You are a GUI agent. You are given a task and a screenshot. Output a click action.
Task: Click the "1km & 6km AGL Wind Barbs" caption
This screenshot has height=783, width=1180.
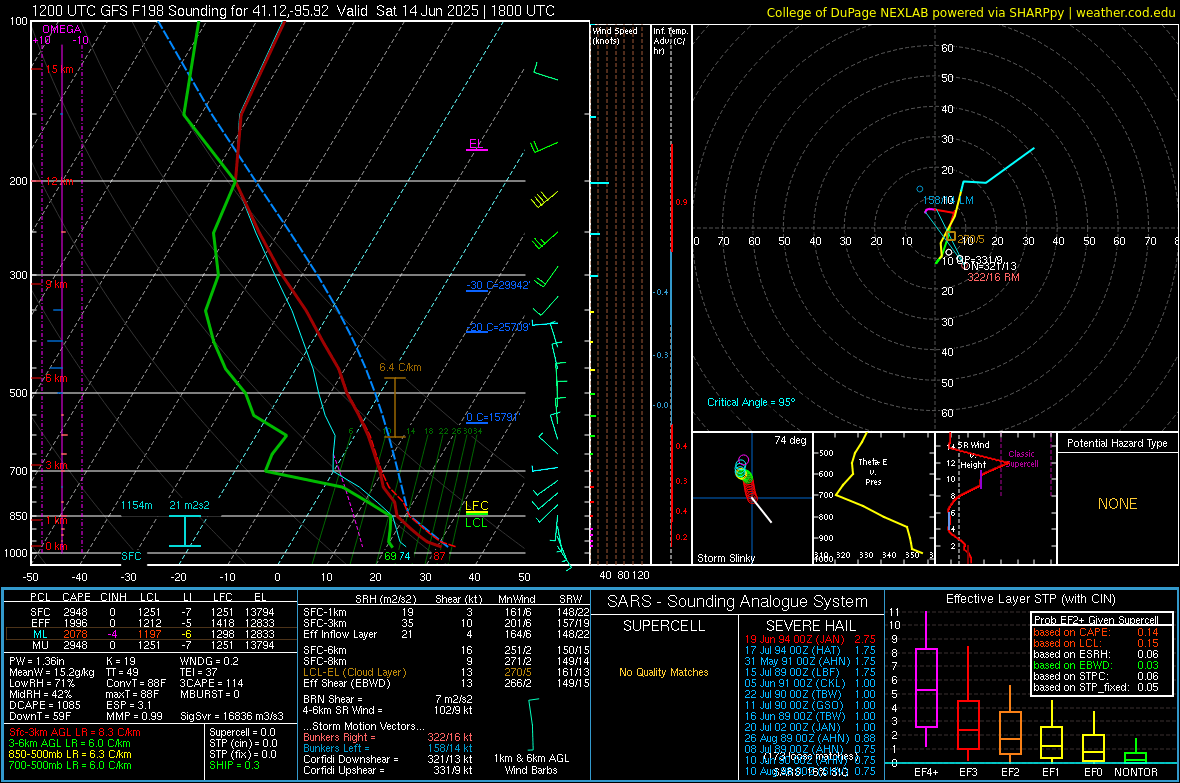(x=531, y=764)
